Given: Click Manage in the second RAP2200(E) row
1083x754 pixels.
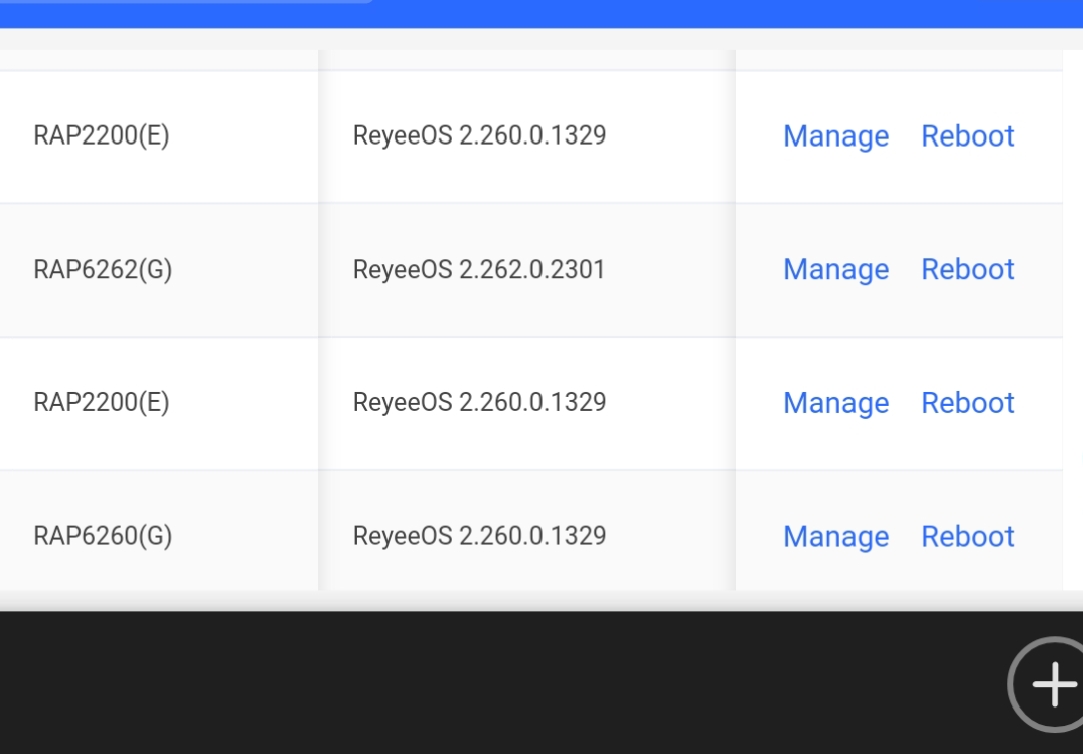Looking at the screenshot, I should pos(835,403).
